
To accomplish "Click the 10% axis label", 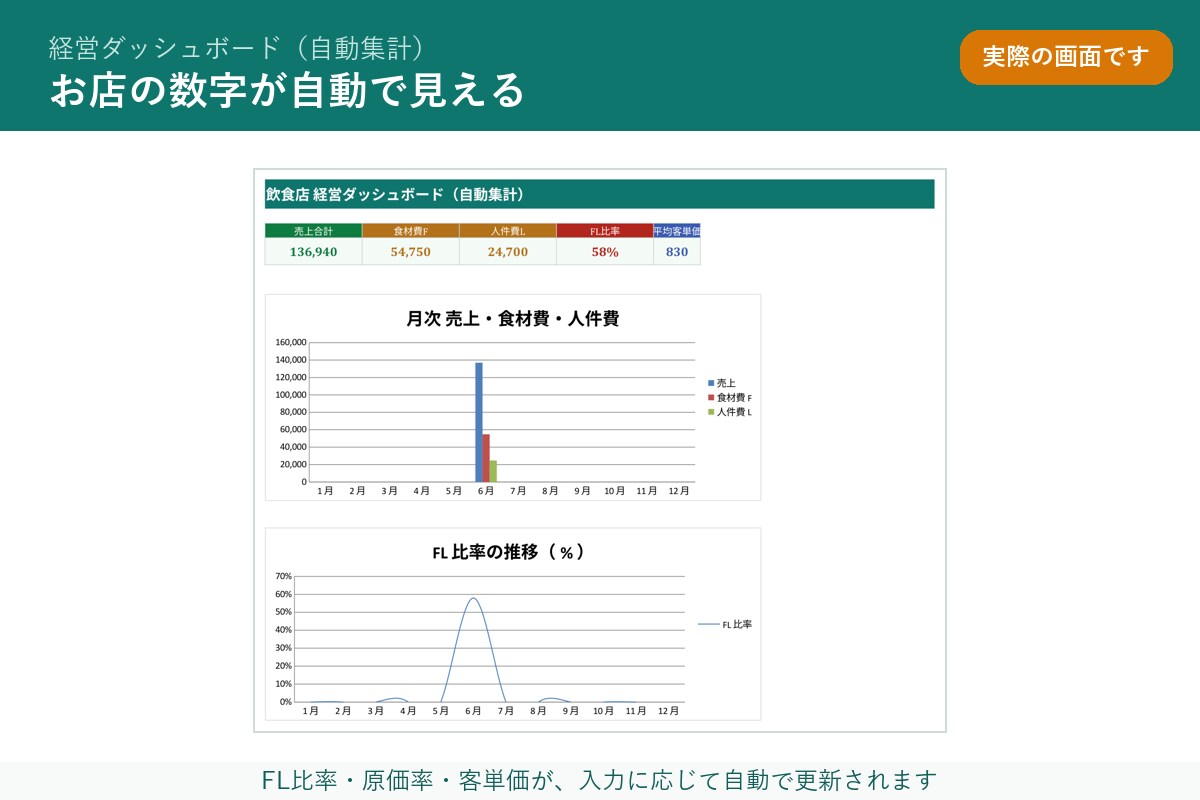I will point(283,684).
